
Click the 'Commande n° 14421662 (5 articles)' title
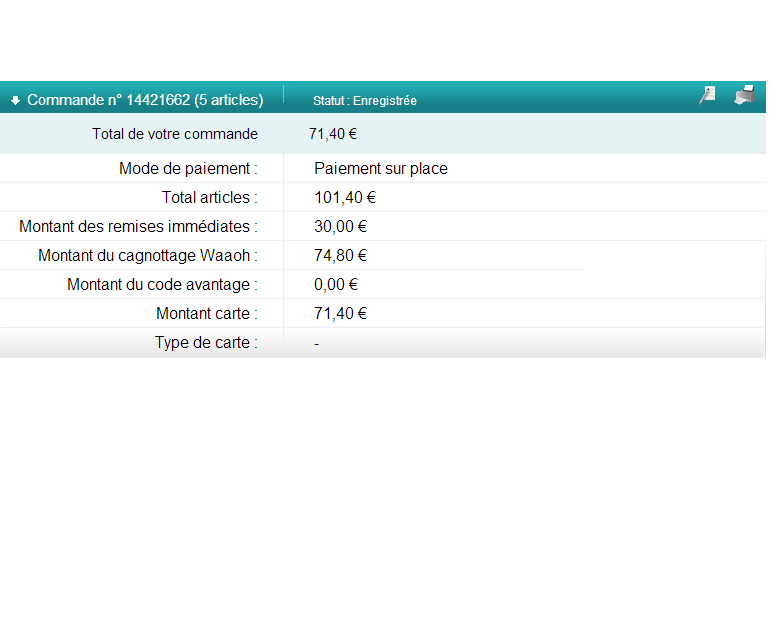[x=145, y=100]
